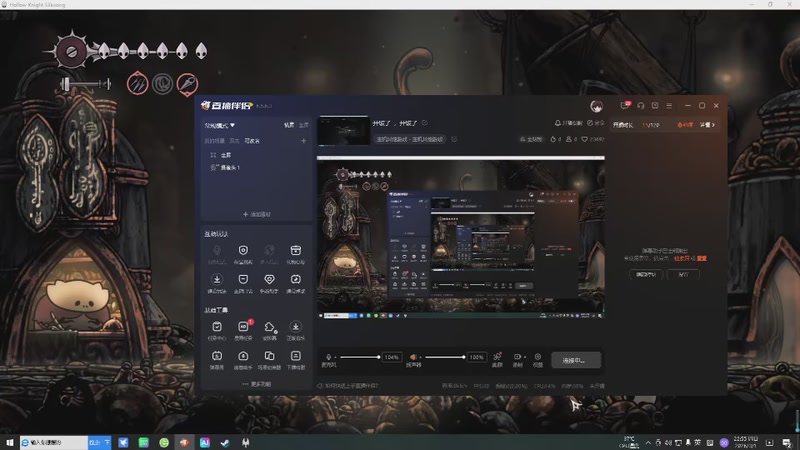
Task: Click the record camera icon in bottom bar
Action: 517,356
